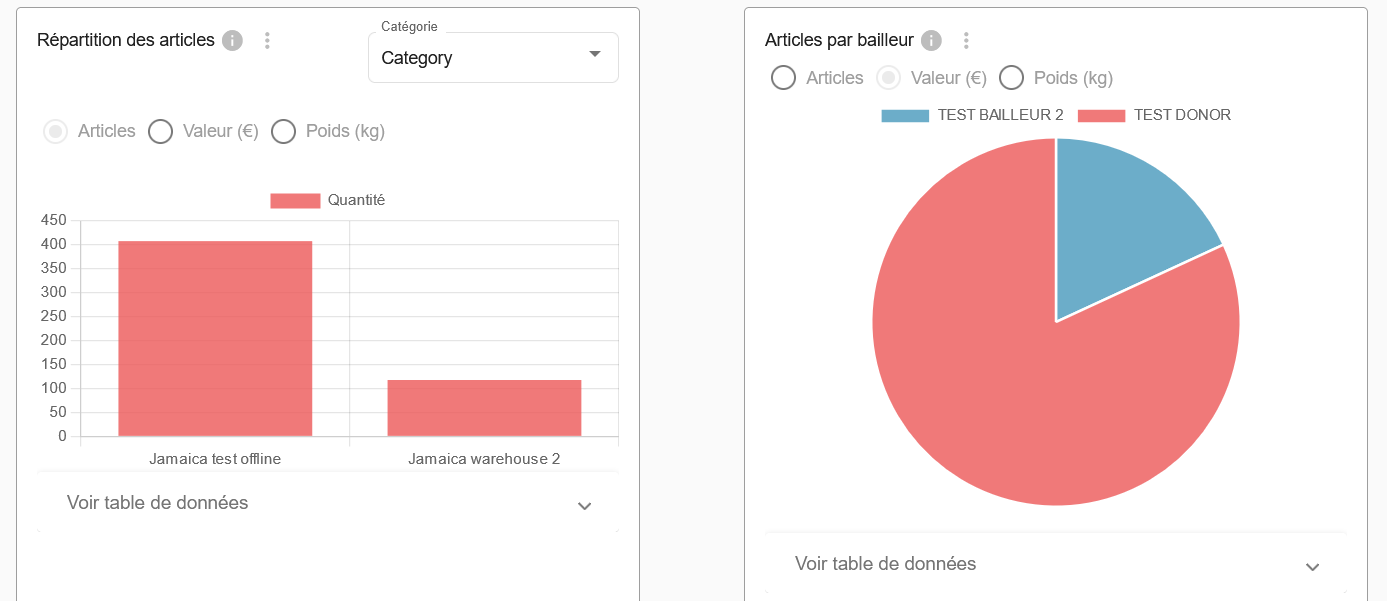Toggle the TEST BAILLEUR 2 legend item

coord(972,115)
